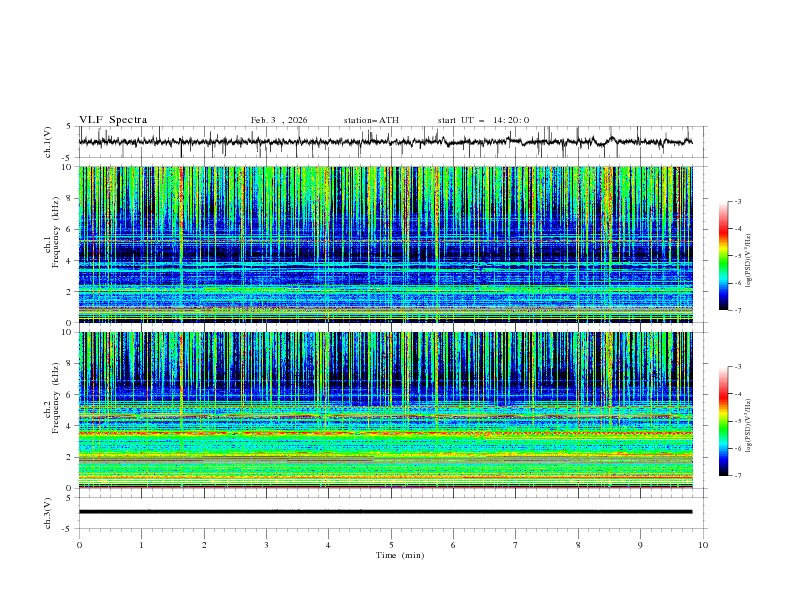Viewport: 792px width, 612px height.
Task: Select the "ch.3(V)" axis label
Action: [49, 511]
